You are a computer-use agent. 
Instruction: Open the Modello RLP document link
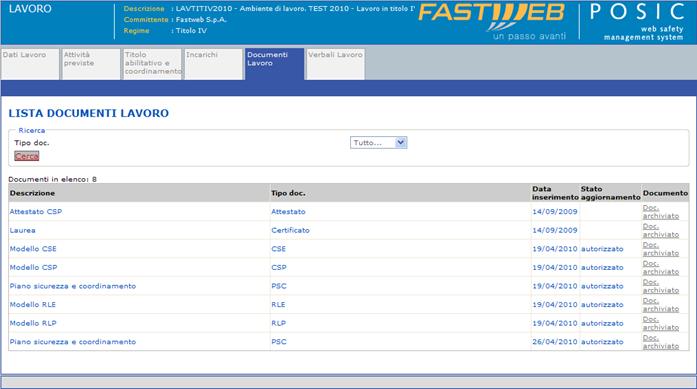pos(33,323)
